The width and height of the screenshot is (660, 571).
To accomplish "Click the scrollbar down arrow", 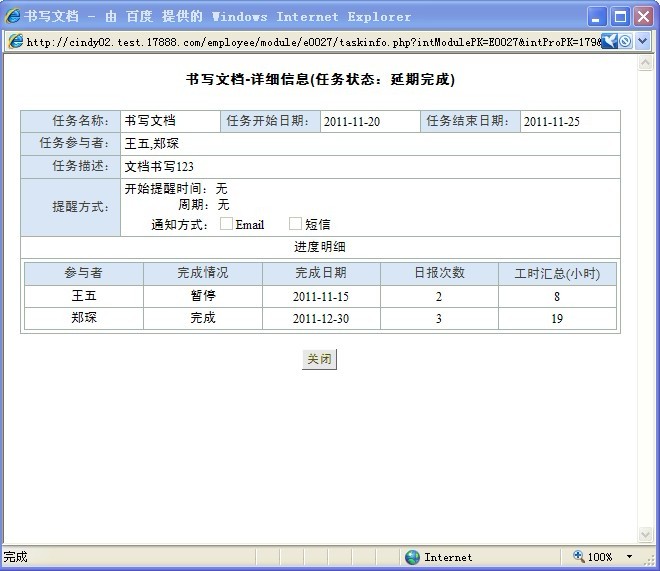I will pos(645,535).
